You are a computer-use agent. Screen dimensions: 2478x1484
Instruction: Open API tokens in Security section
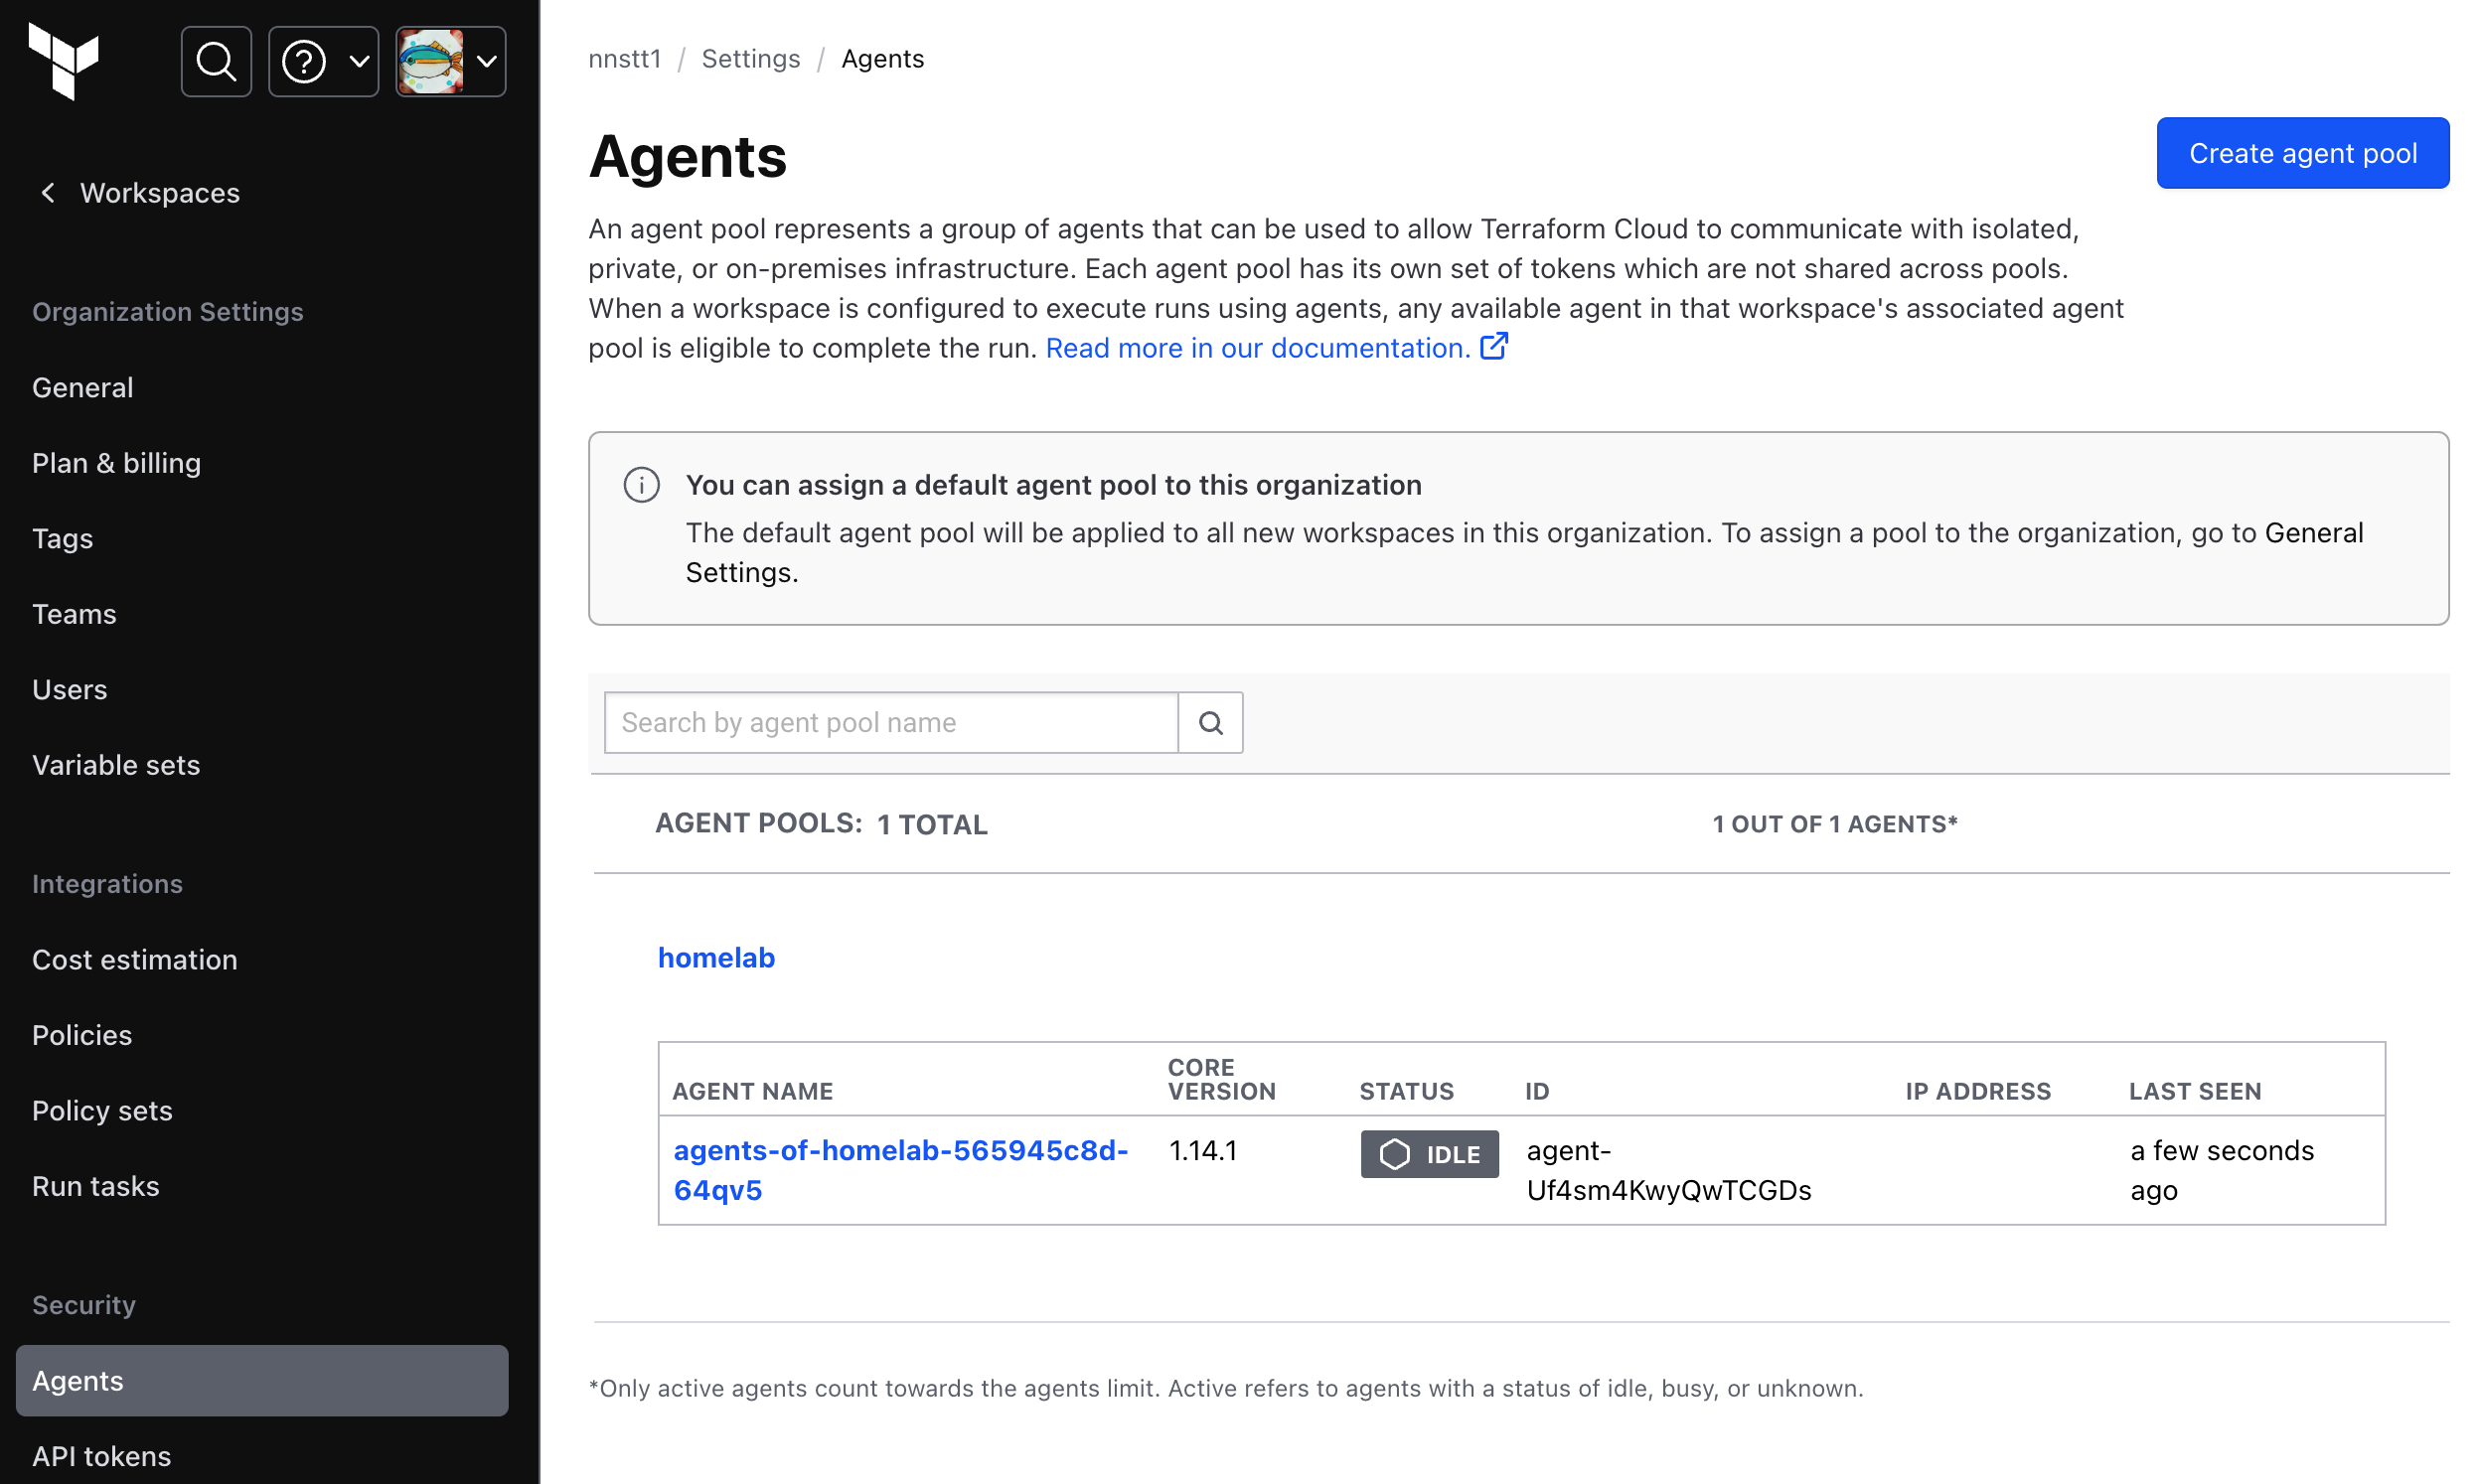coord(101,1456)
